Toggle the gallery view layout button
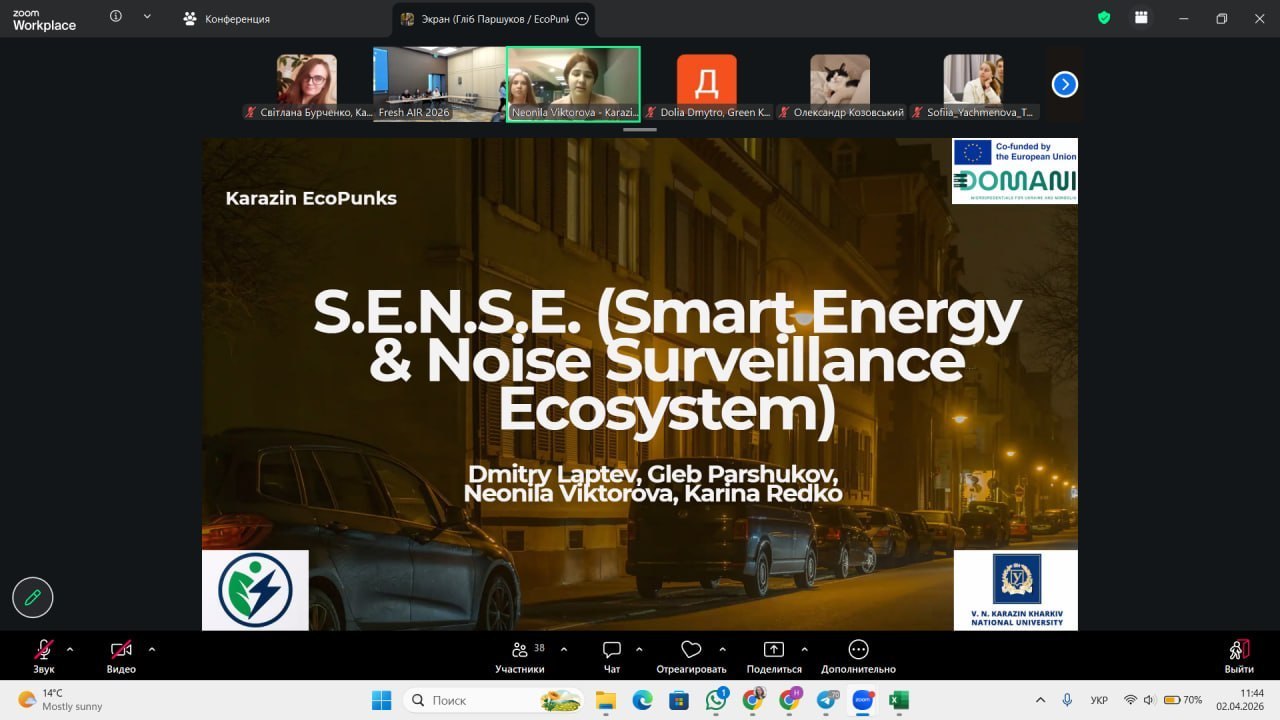 pos(1140,18)
